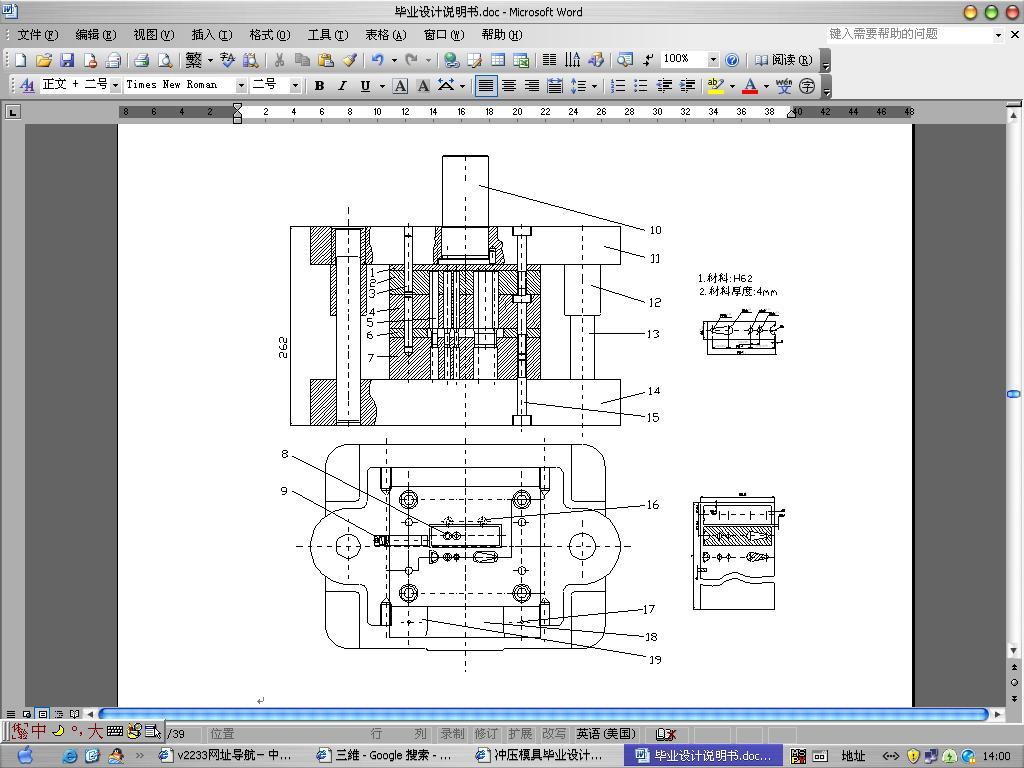Switch to 冲压模具毕业设计 taskbar window
The image size is (1024, 768).
pos(541,756)
